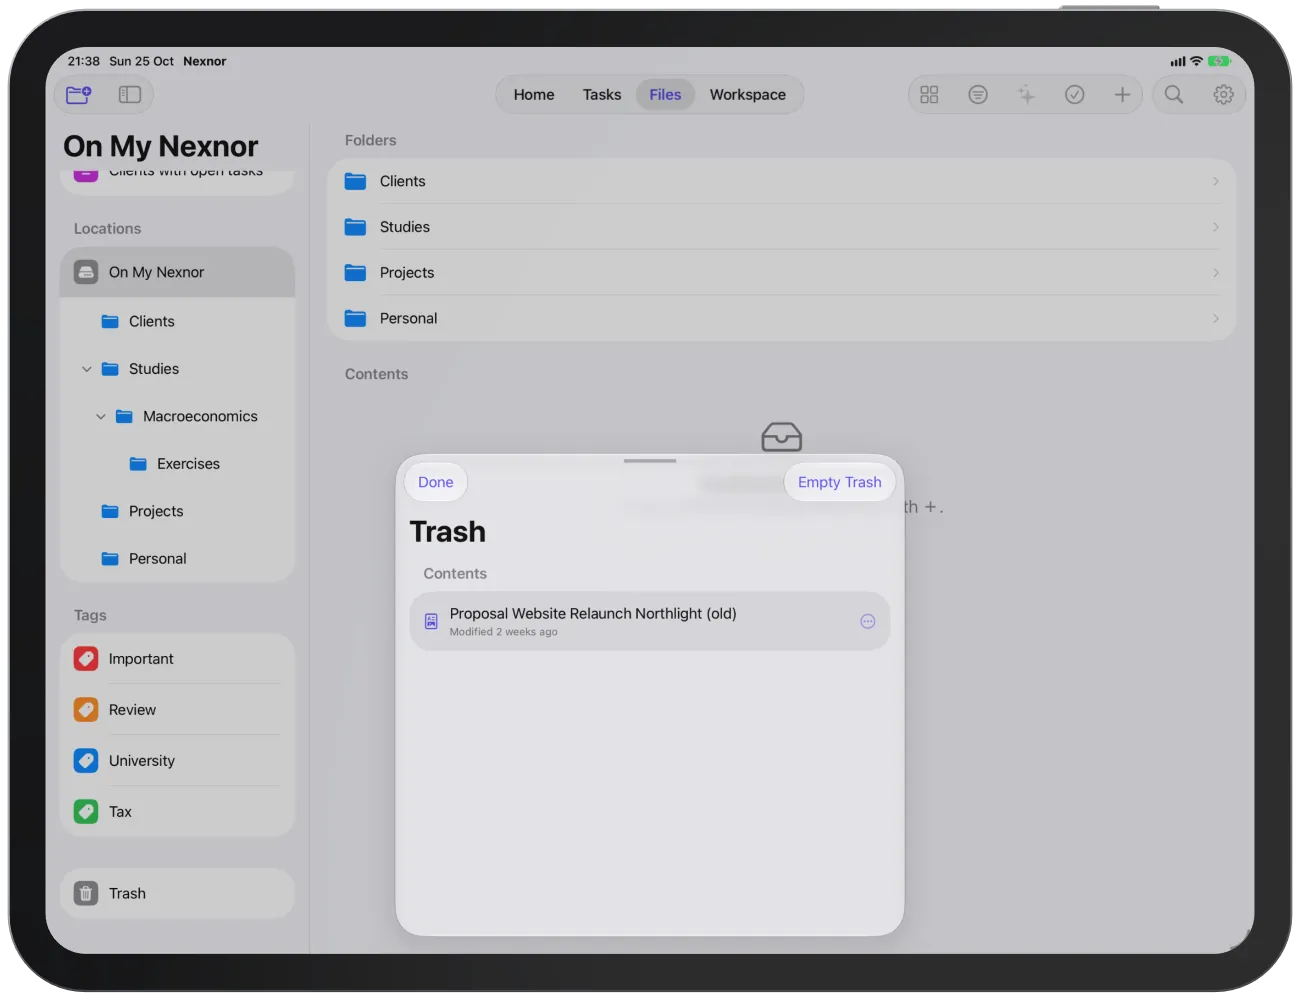Viewport: 1300px width, 998px height.
Task: Open search with the magnifier icon
Action: [x=1174, y=95]
